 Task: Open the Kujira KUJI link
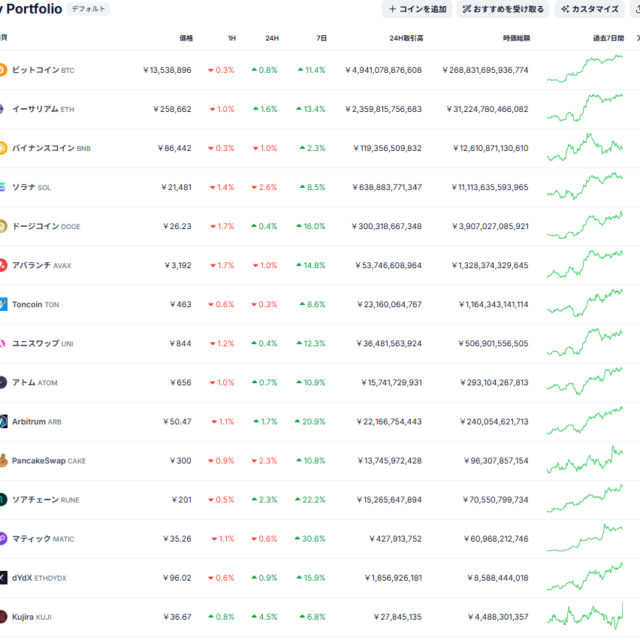31,617
